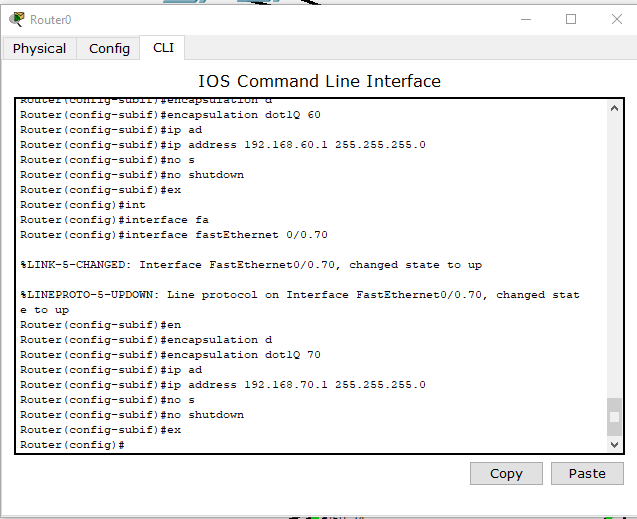Minimize the Router0 window
Viewport: 637px width, 519px height.
pyautogui.click(x=526, y=19)
